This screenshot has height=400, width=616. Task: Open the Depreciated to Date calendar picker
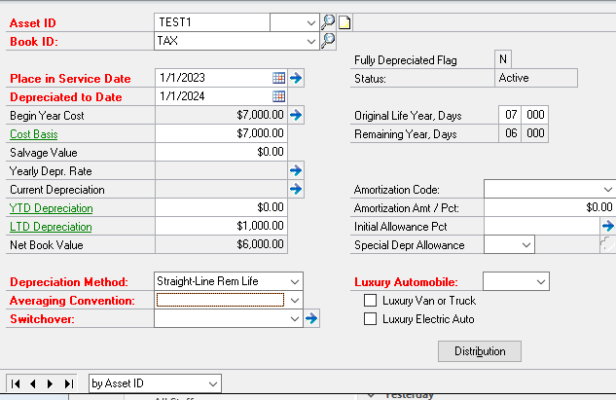(279, 96)
